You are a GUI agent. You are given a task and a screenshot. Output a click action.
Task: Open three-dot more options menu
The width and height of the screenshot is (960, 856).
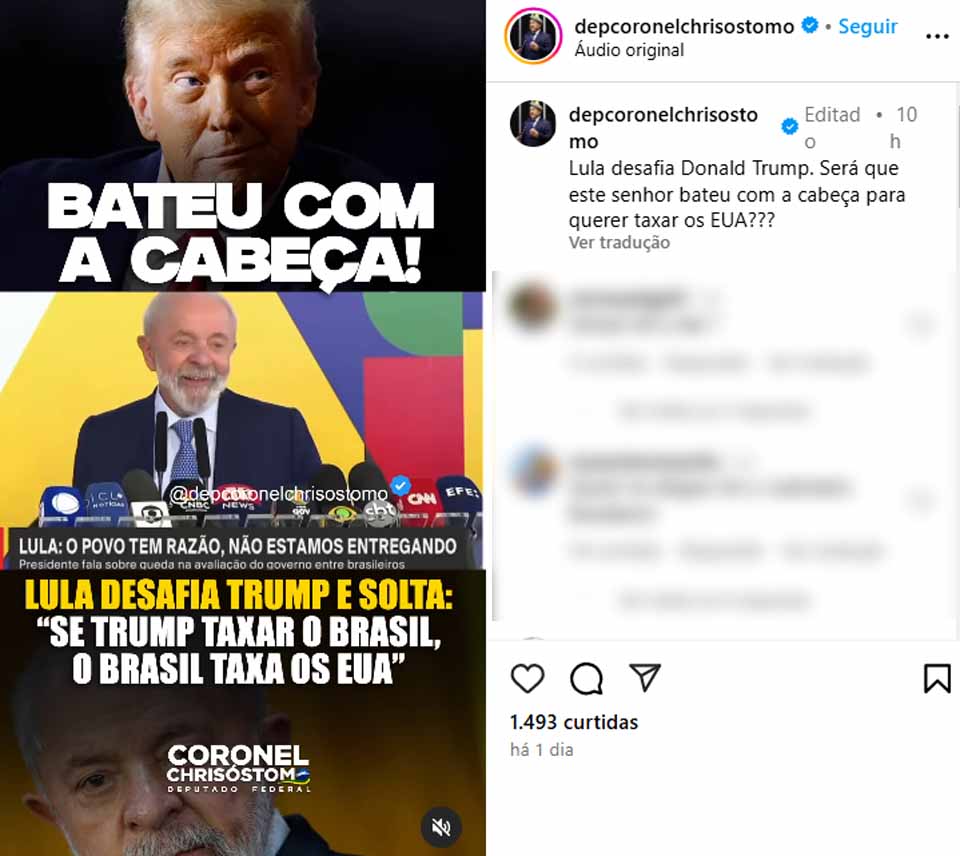pos(937,37)
